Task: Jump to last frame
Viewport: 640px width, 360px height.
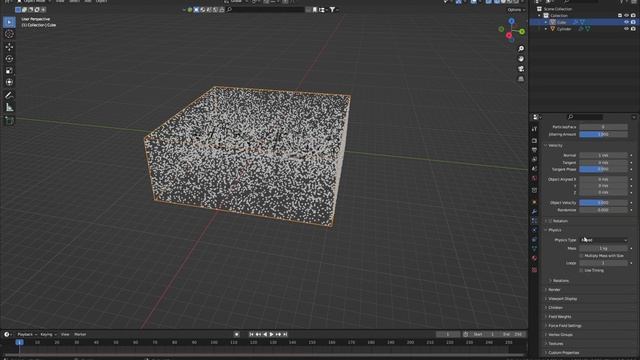Action: [x=285, y=334]
